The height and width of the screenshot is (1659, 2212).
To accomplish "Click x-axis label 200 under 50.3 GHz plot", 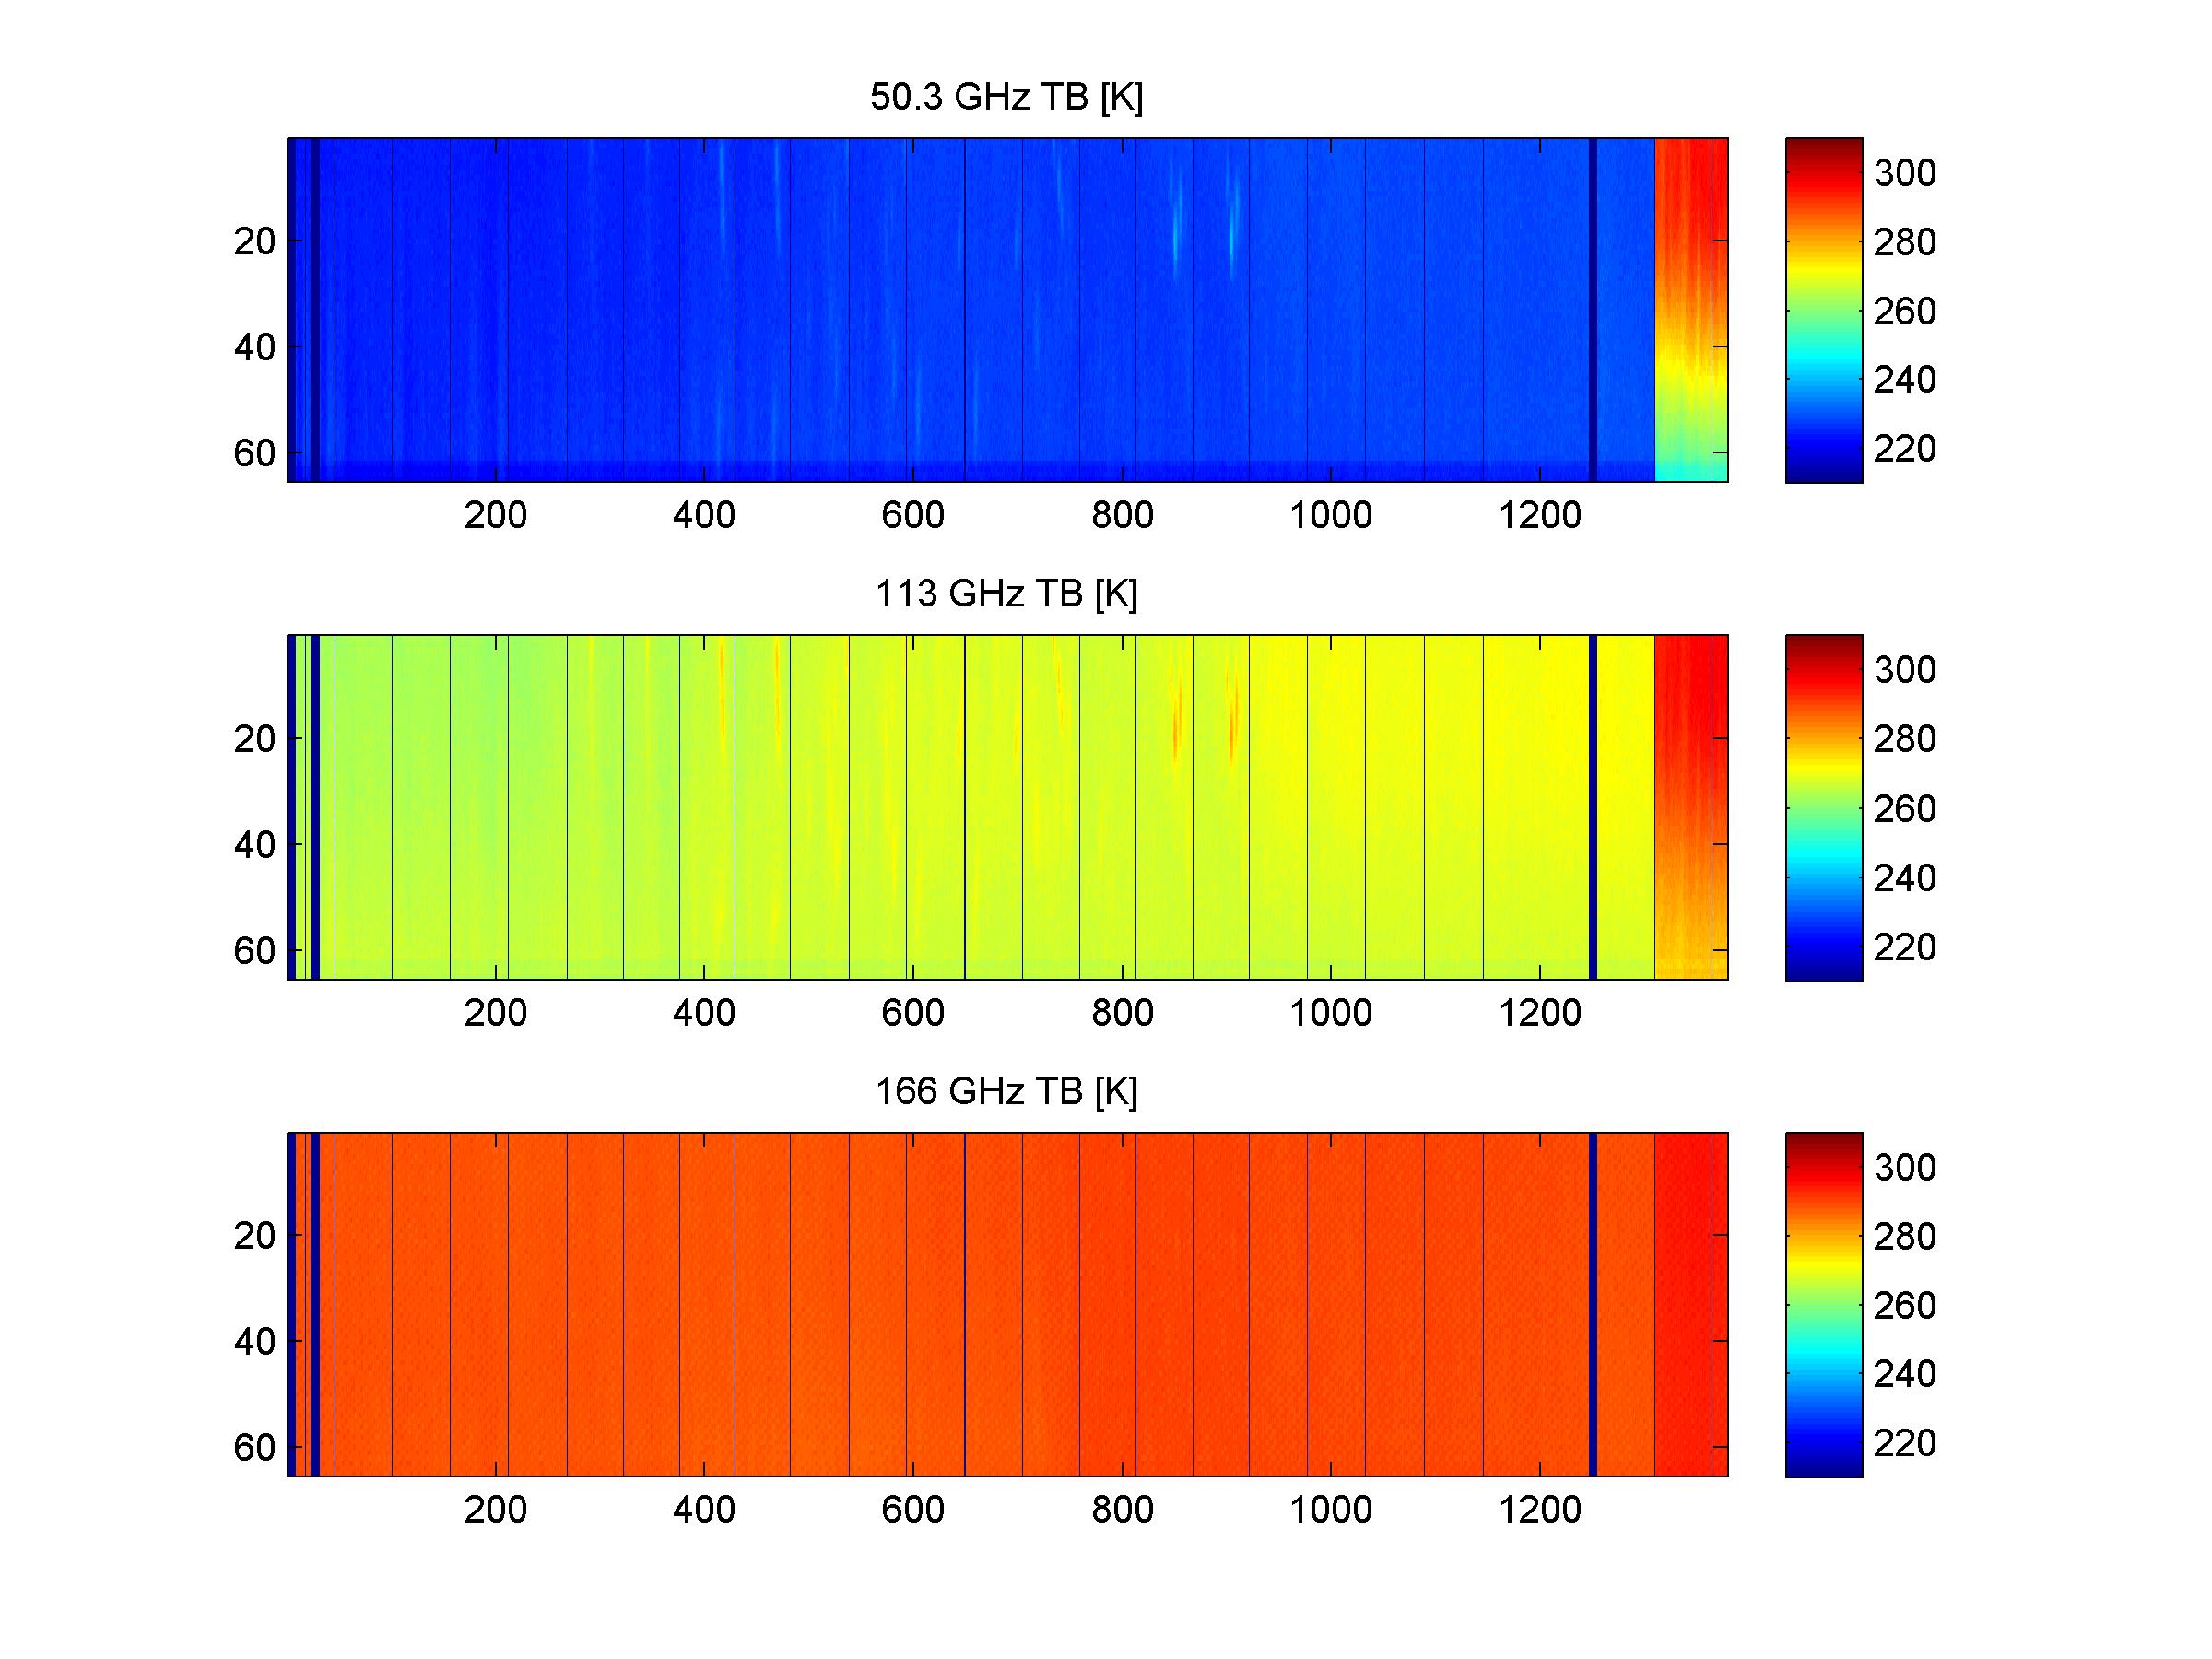I will [495, 516].
